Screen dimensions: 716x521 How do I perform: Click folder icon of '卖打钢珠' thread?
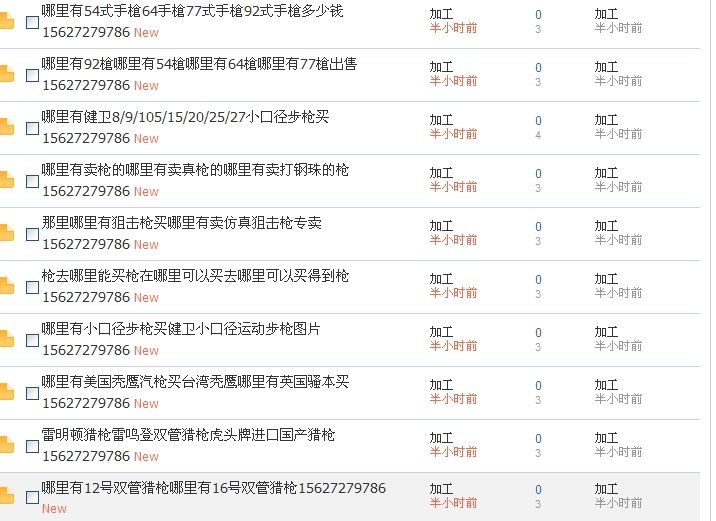coord(6,180)
